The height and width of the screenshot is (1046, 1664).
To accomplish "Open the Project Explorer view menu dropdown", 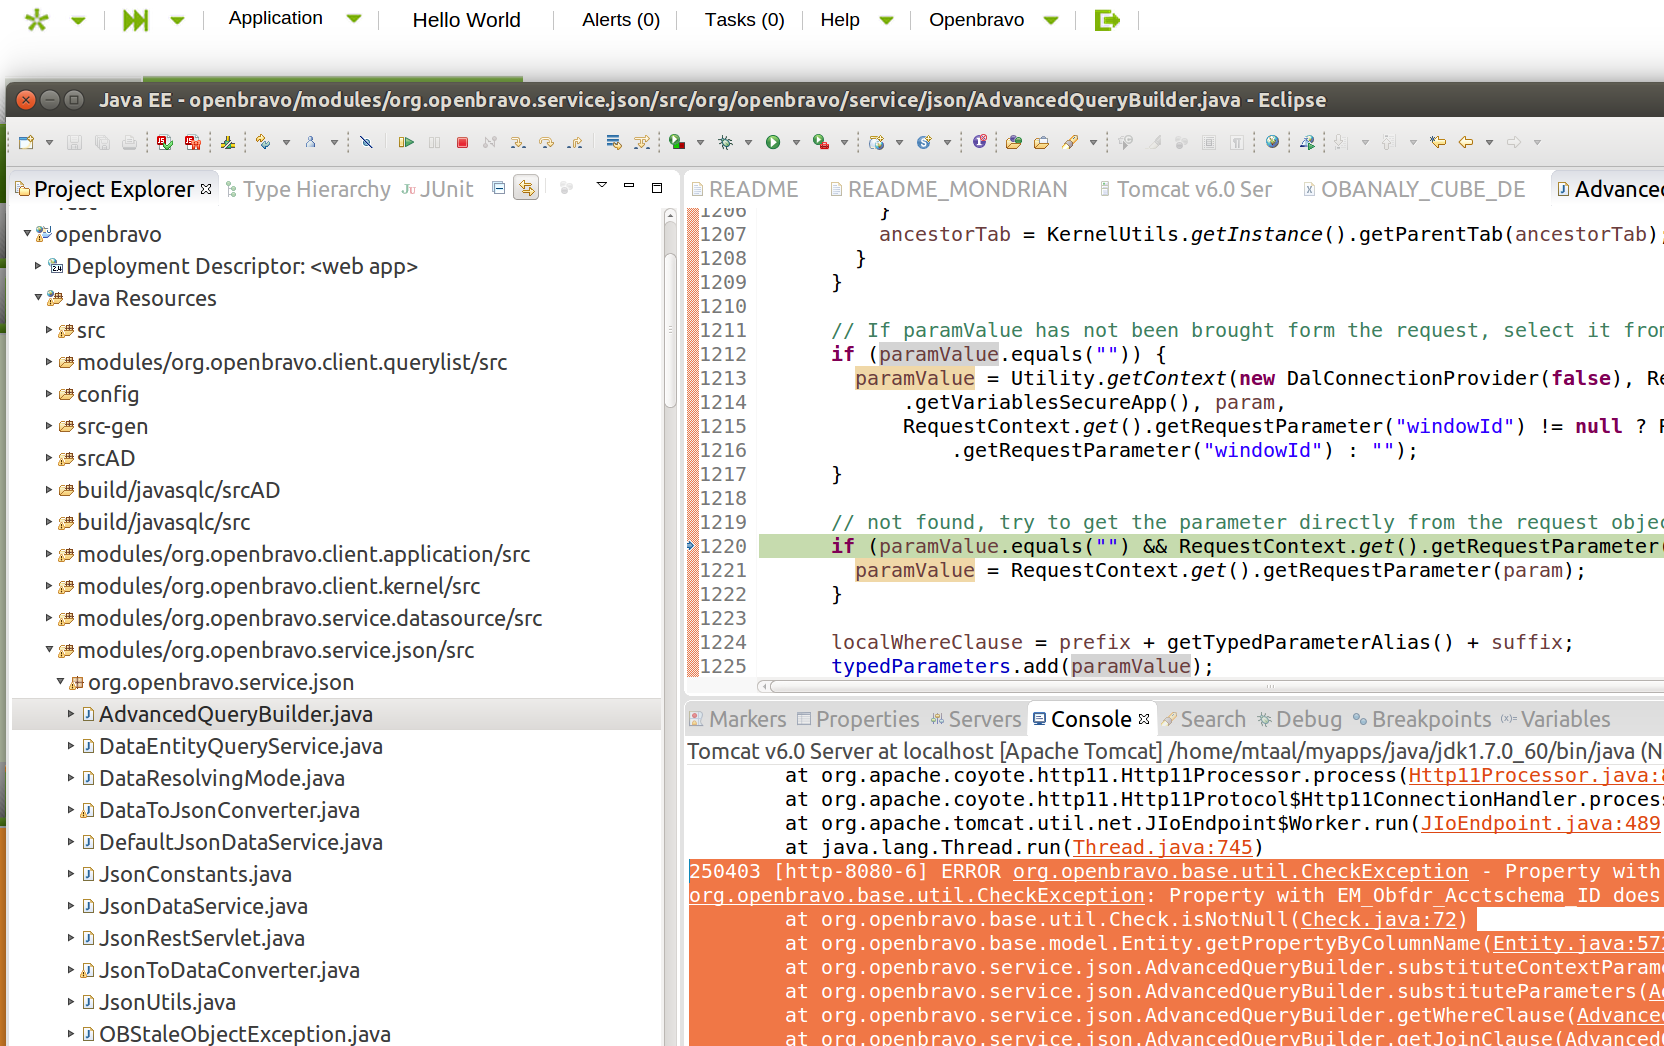I will point(601,186).
